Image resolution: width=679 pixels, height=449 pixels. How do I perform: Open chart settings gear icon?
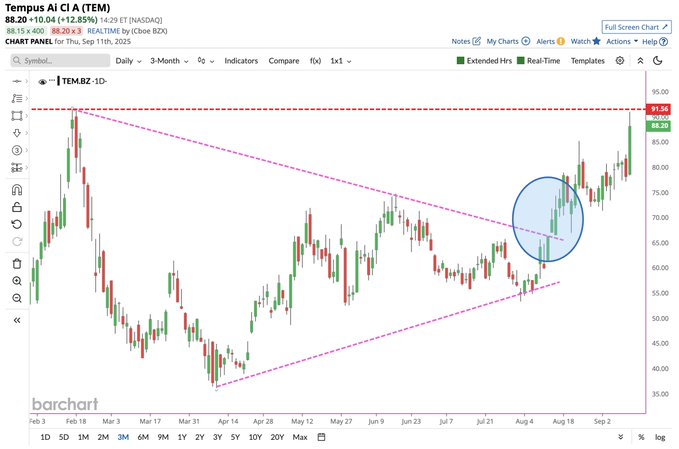click(x=620, y=61)
